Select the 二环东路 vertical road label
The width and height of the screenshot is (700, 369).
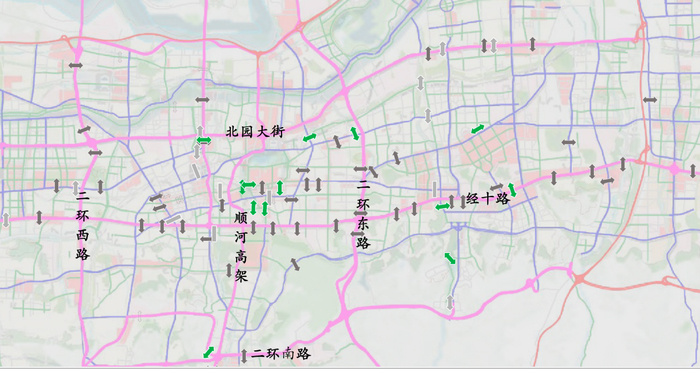click(363, 214)
